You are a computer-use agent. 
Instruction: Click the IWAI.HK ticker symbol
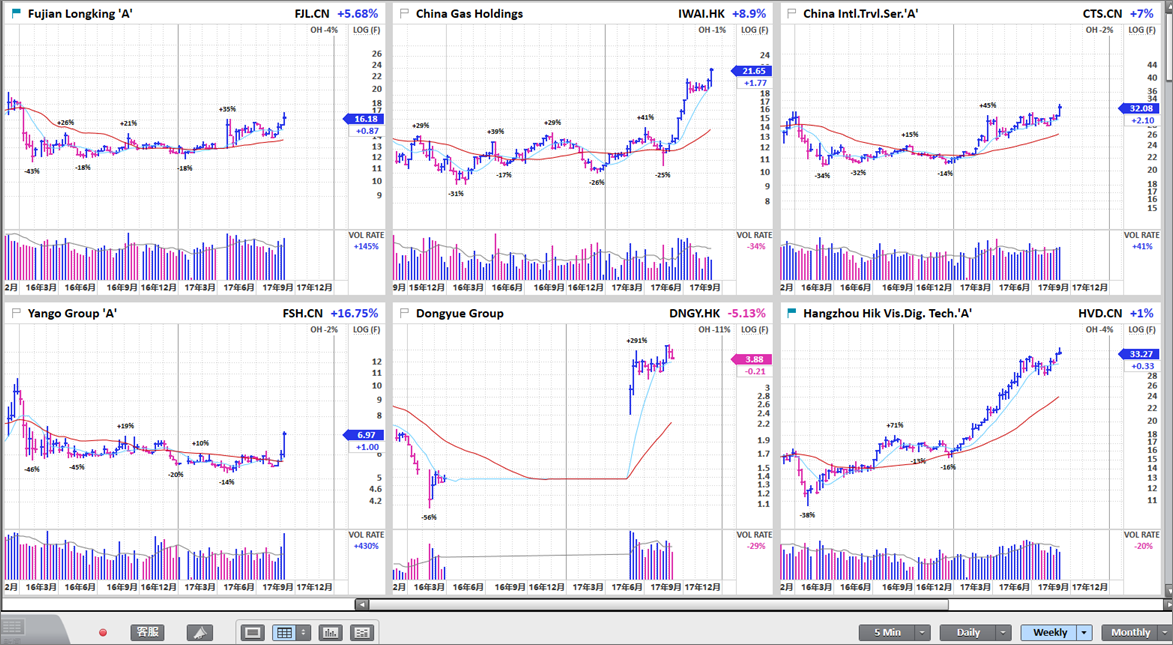click(x=704, y=13)
